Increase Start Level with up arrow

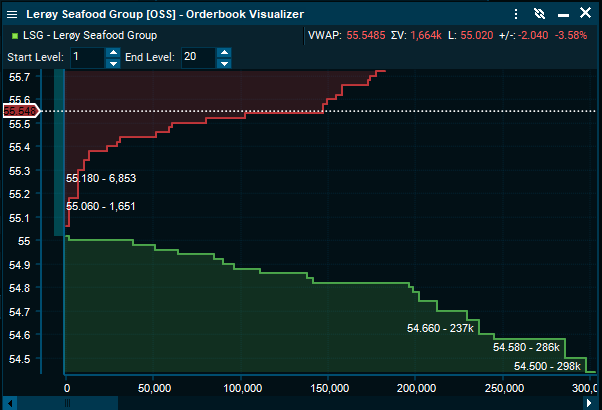(x=113, y=53)
